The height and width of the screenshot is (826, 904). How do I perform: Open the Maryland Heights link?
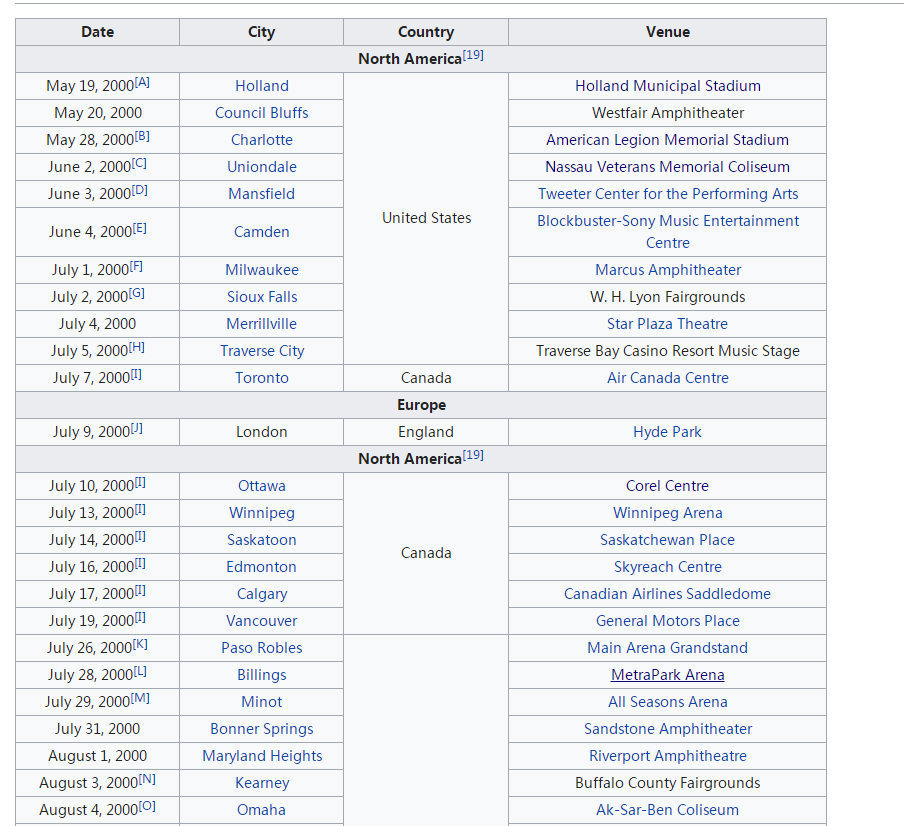point(262,756)
